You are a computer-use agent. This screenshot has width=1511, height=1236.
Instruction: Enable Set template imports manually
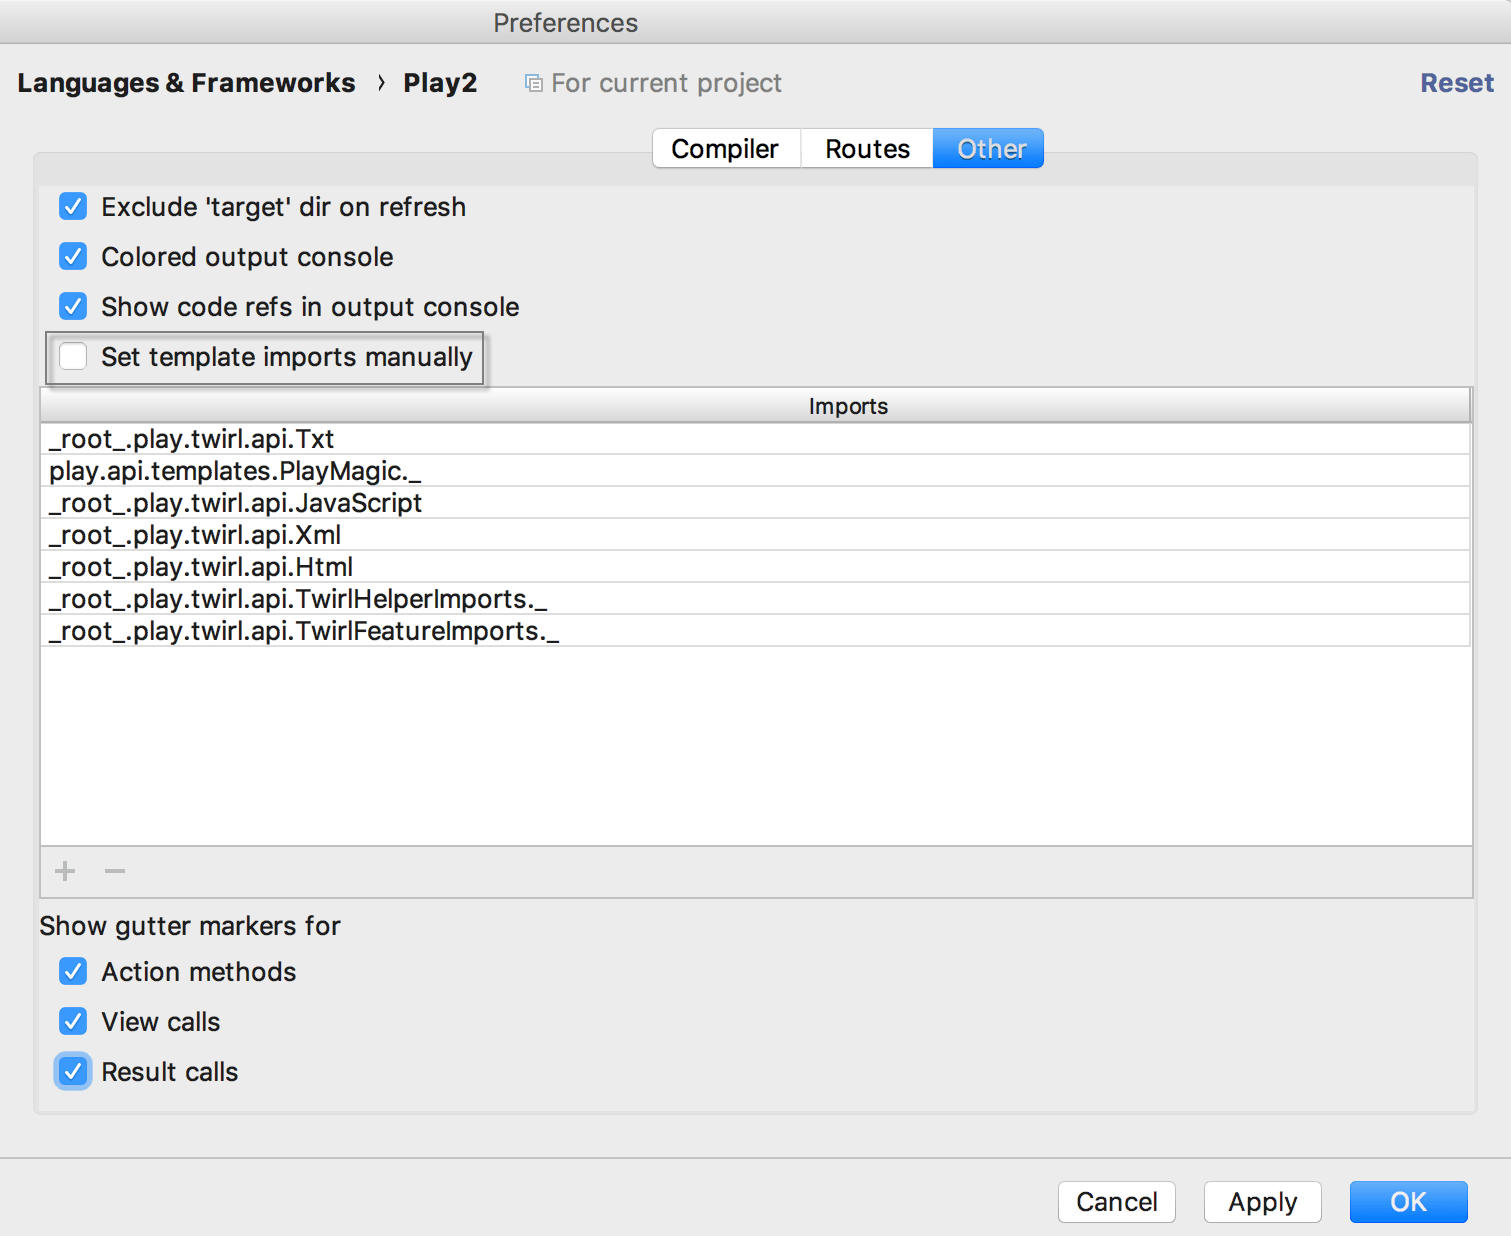tap(73, 357)
